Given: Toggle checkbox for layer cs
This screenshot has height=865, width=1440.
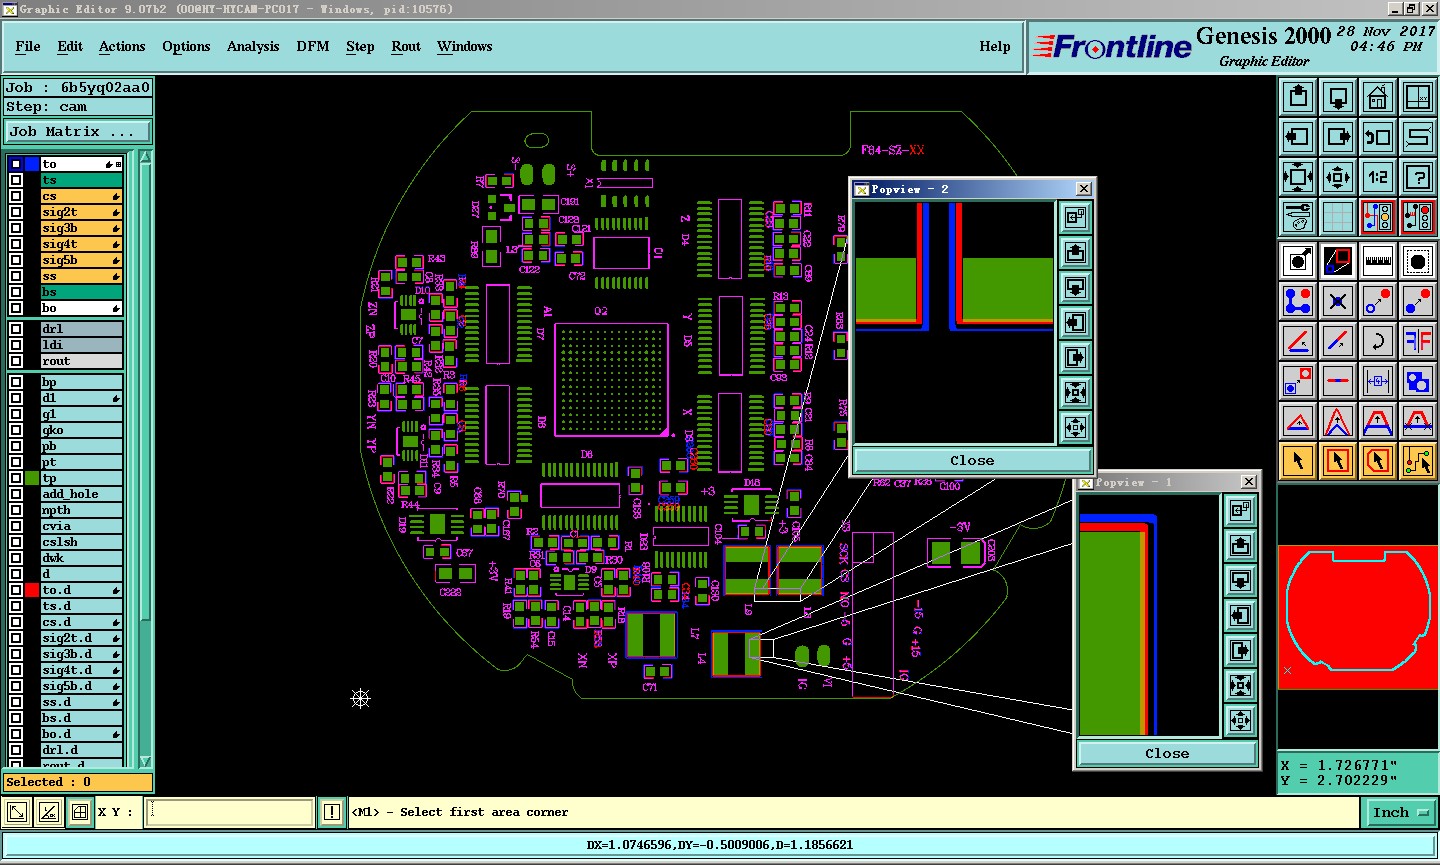Looking at the screenshot, I should (x=16, y=196).
